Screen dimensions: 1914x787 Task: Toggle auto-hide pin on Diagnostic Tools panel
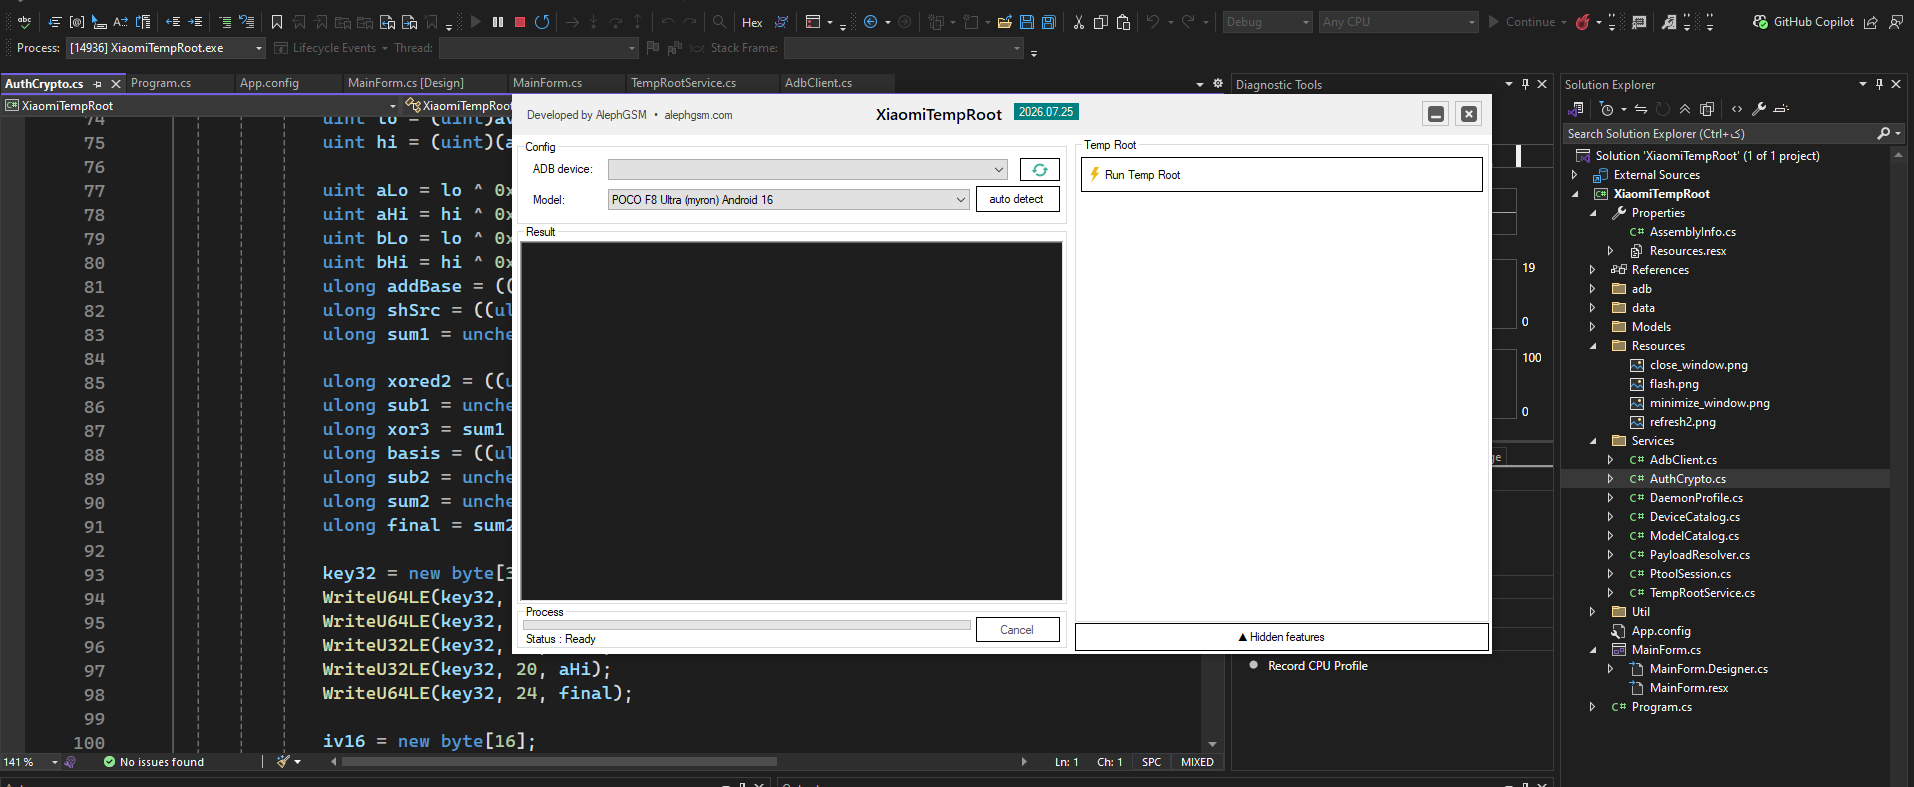pyautogui.click(x=1525, y=84)
